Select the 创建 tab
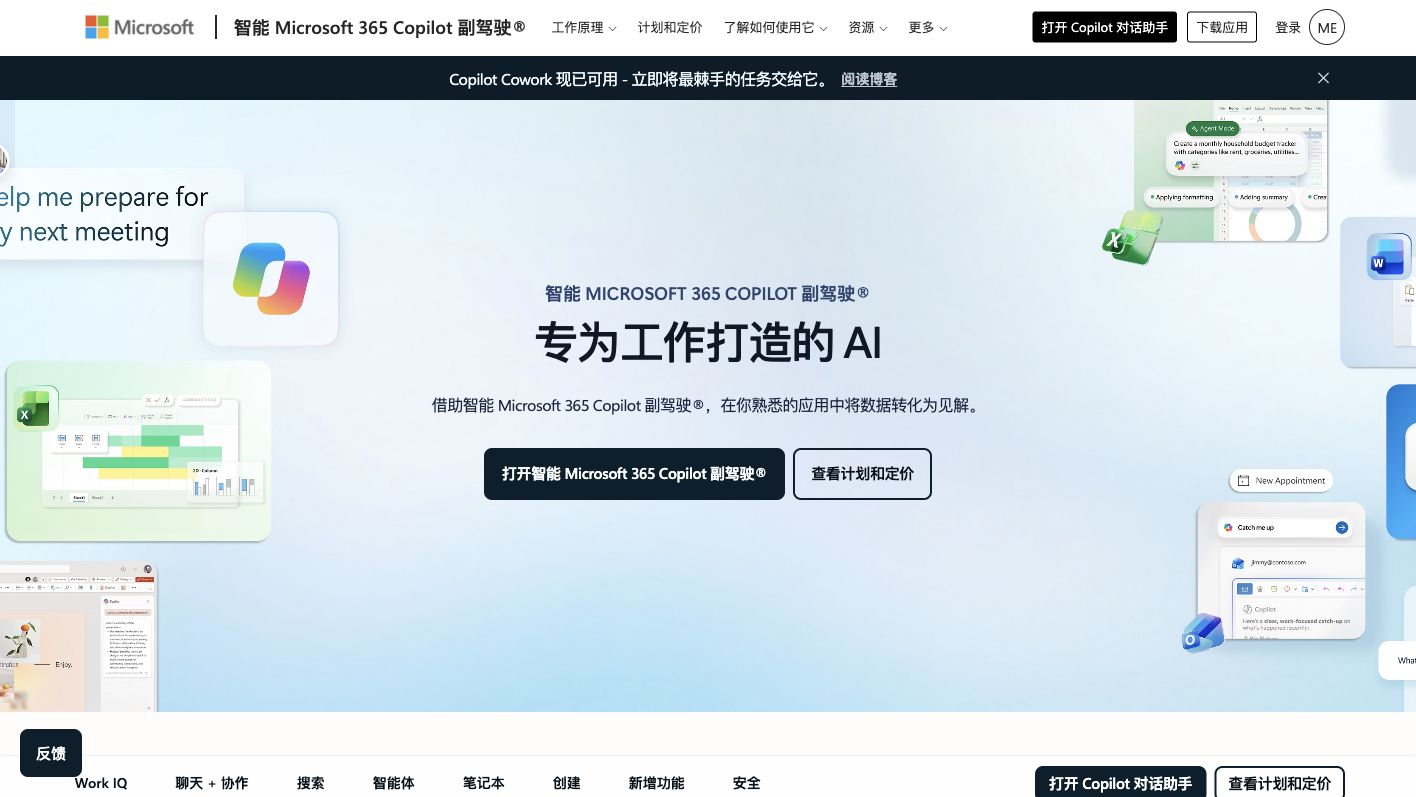 pos(567,783)
